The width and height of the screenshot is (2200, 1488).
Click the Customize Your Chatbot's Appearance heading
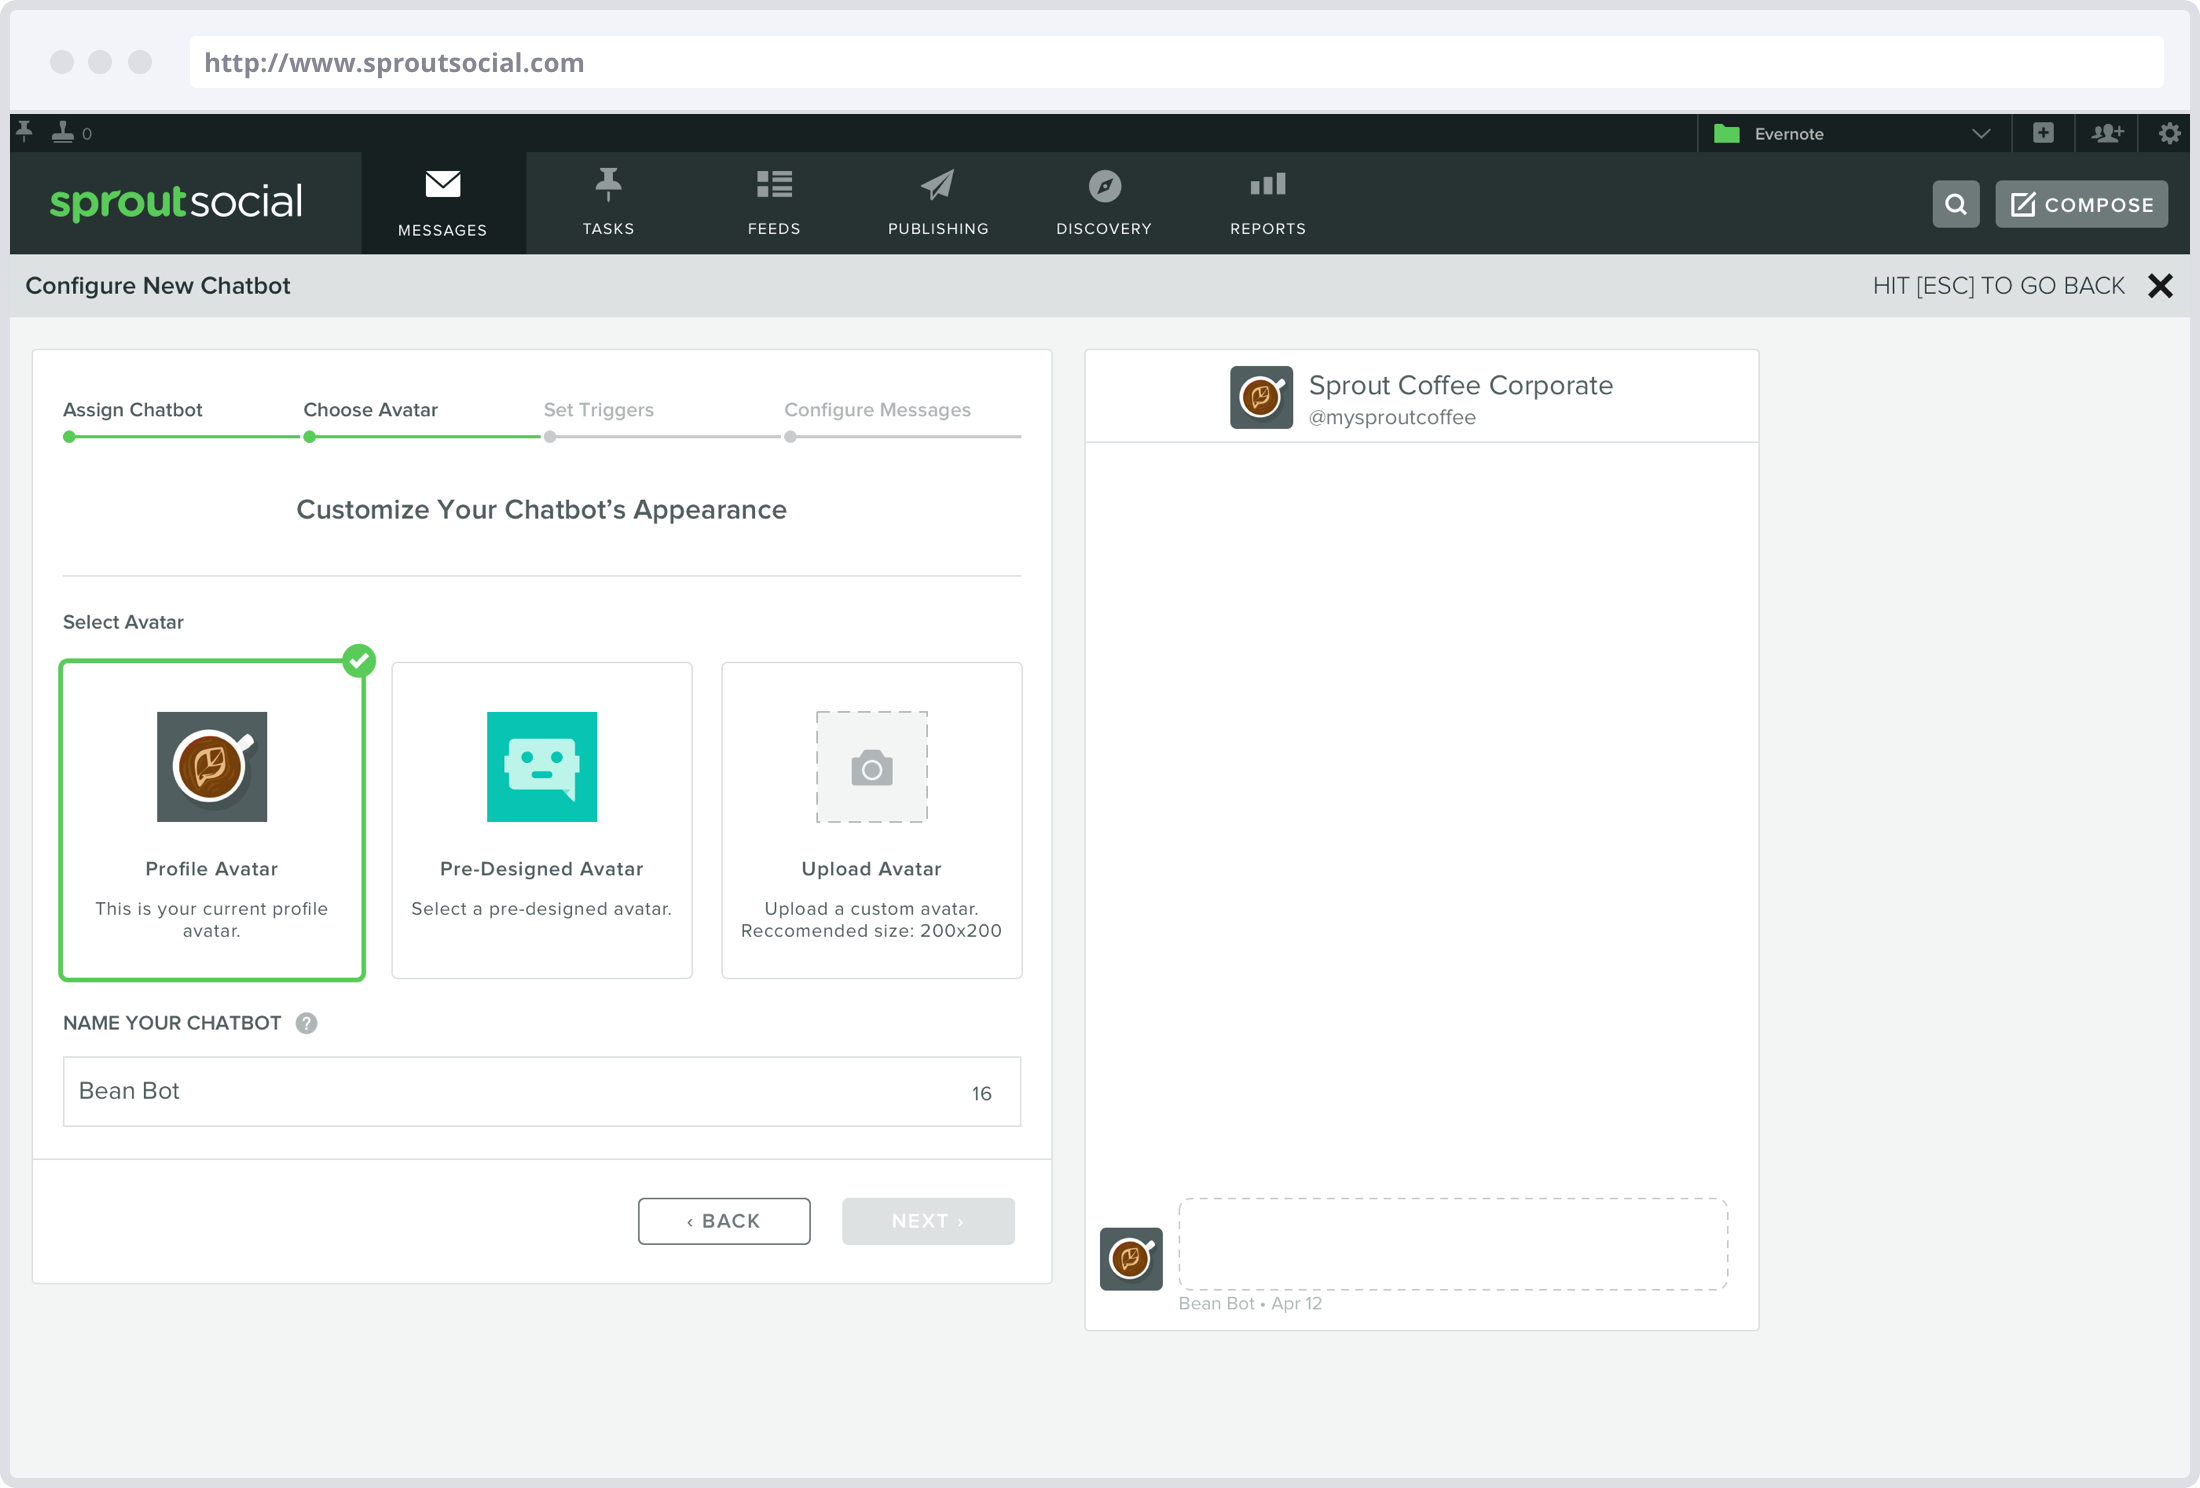(541, 510)
